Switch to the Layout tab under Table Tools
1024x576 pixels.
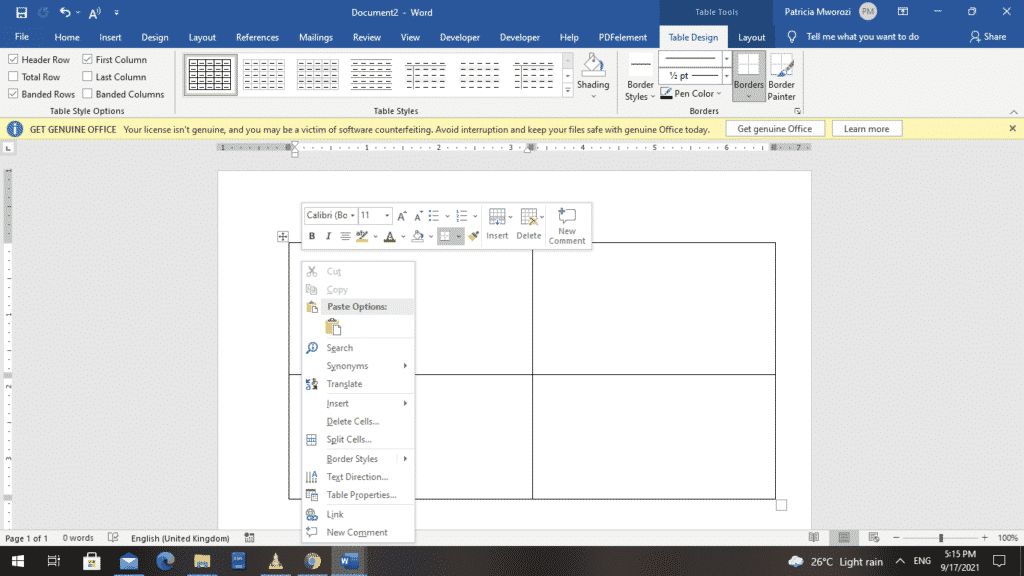[x=752, y=36]
